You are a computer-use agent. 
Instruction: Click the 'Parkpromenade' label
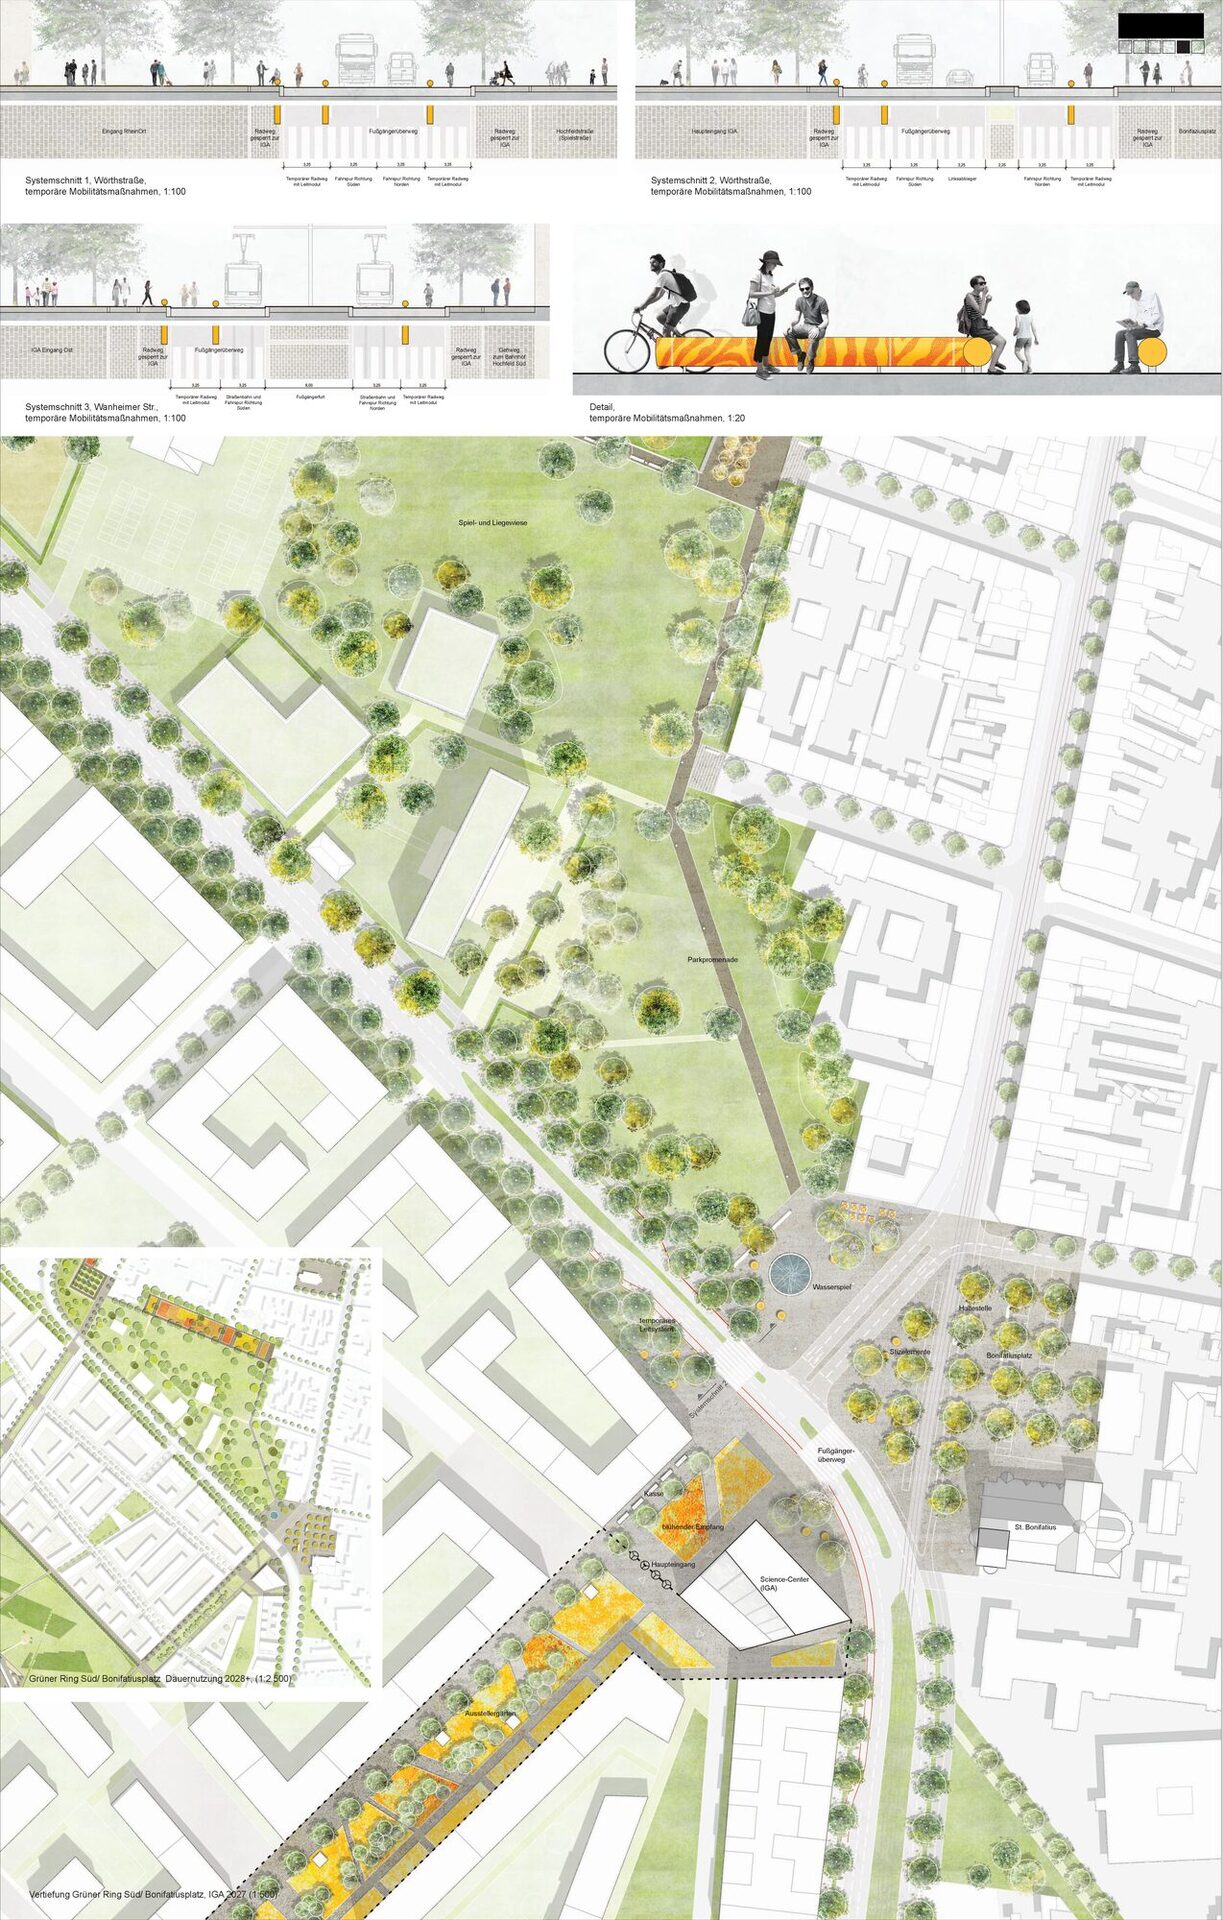pos(712,959)
